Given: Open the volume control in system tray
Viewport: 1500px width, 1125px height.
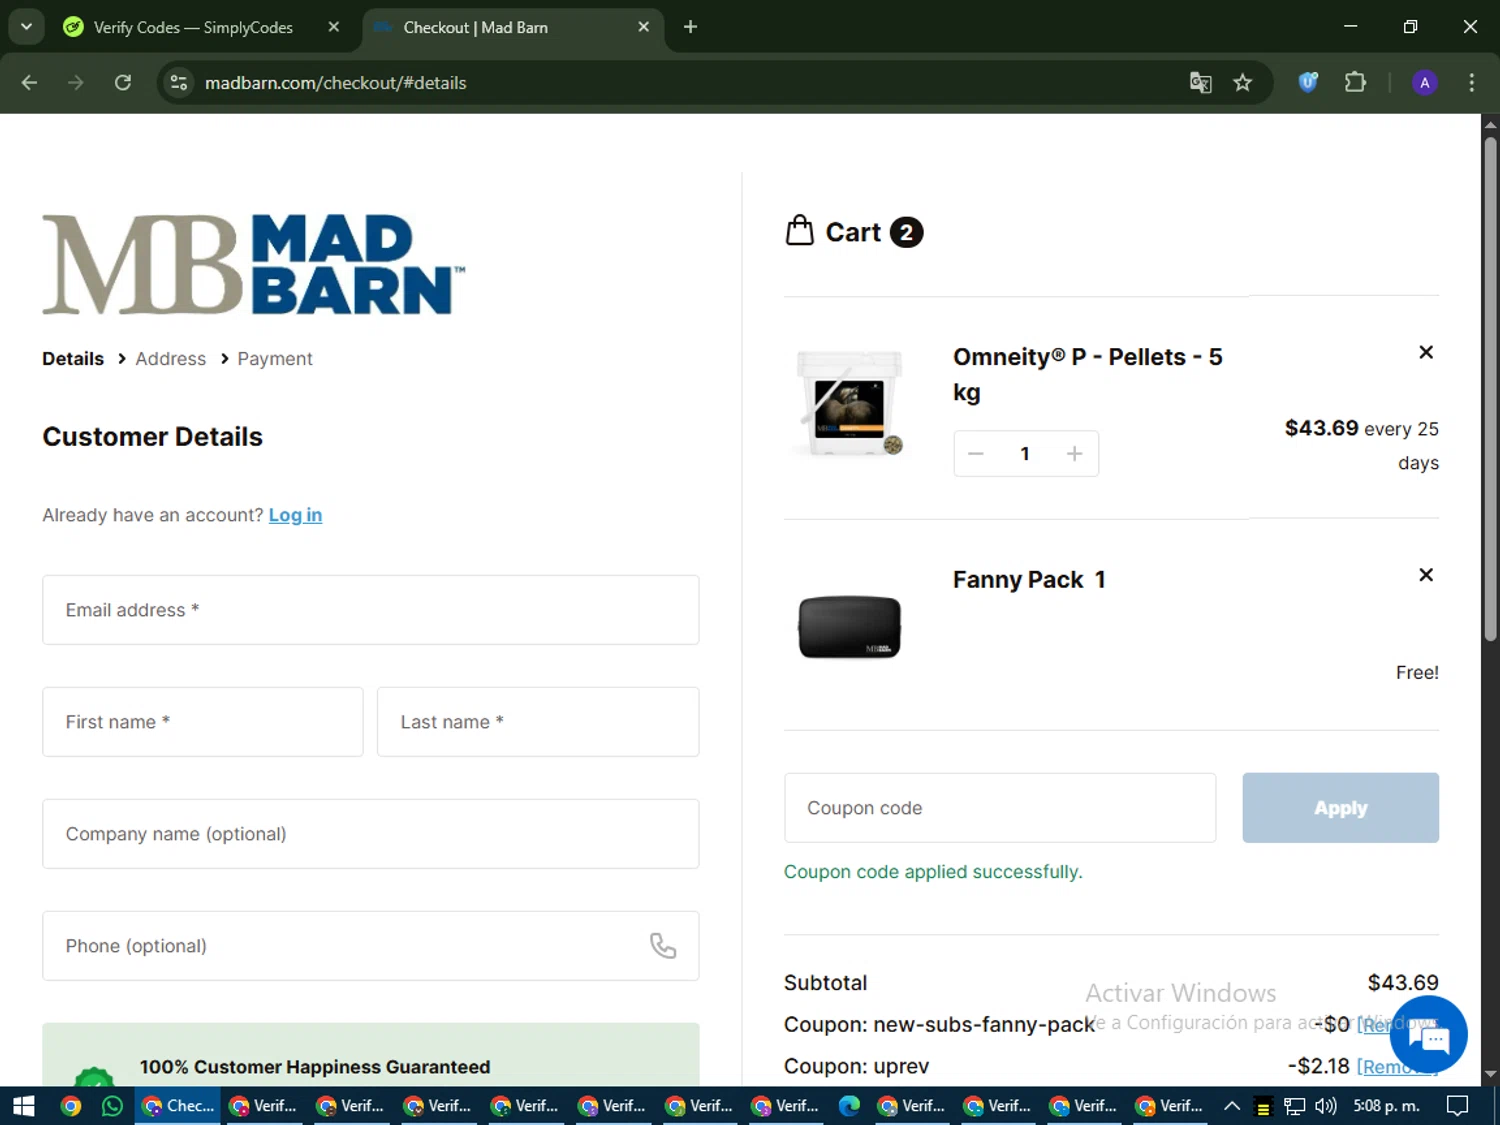Looking at the screenshot, I should (x=1326, y=1106).
